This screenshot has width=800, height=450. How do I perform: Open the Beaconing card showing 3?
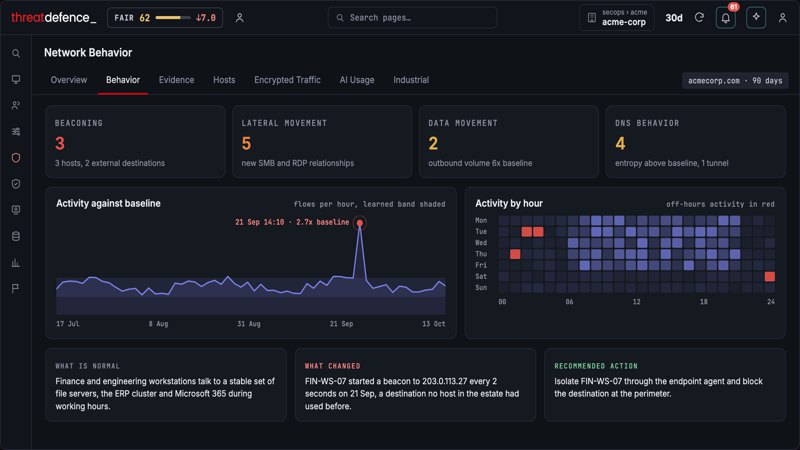click(135, 142)
